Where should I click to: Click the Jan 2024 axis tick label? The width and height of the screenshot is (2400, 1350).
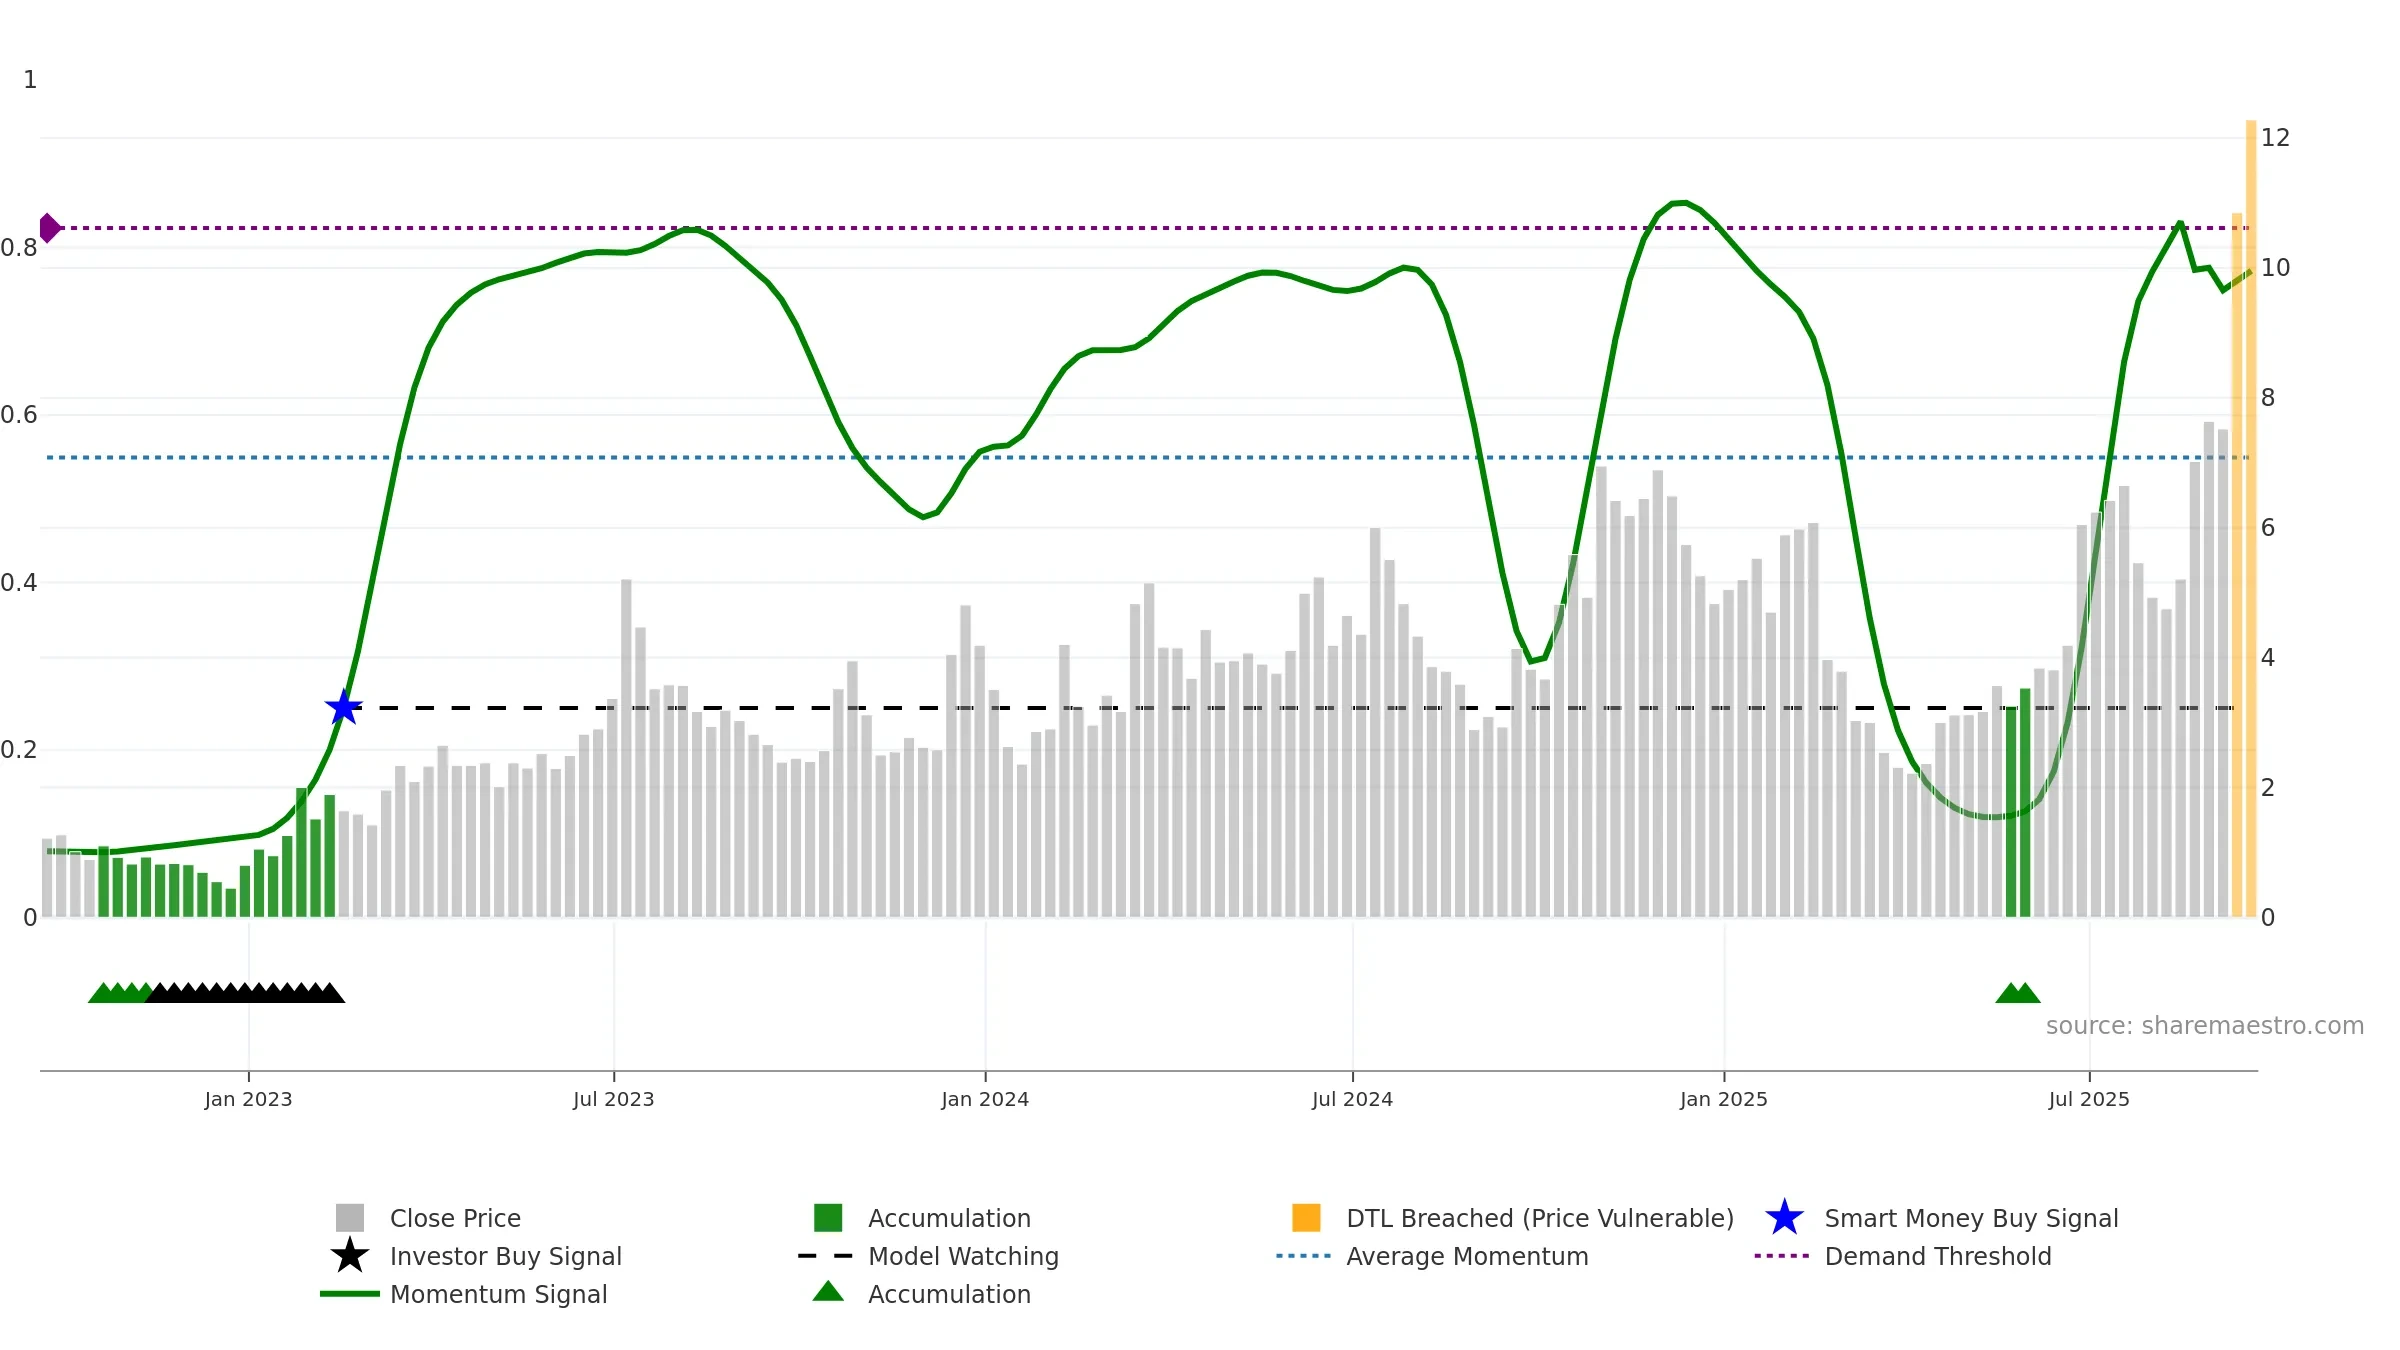(985, 1100)
